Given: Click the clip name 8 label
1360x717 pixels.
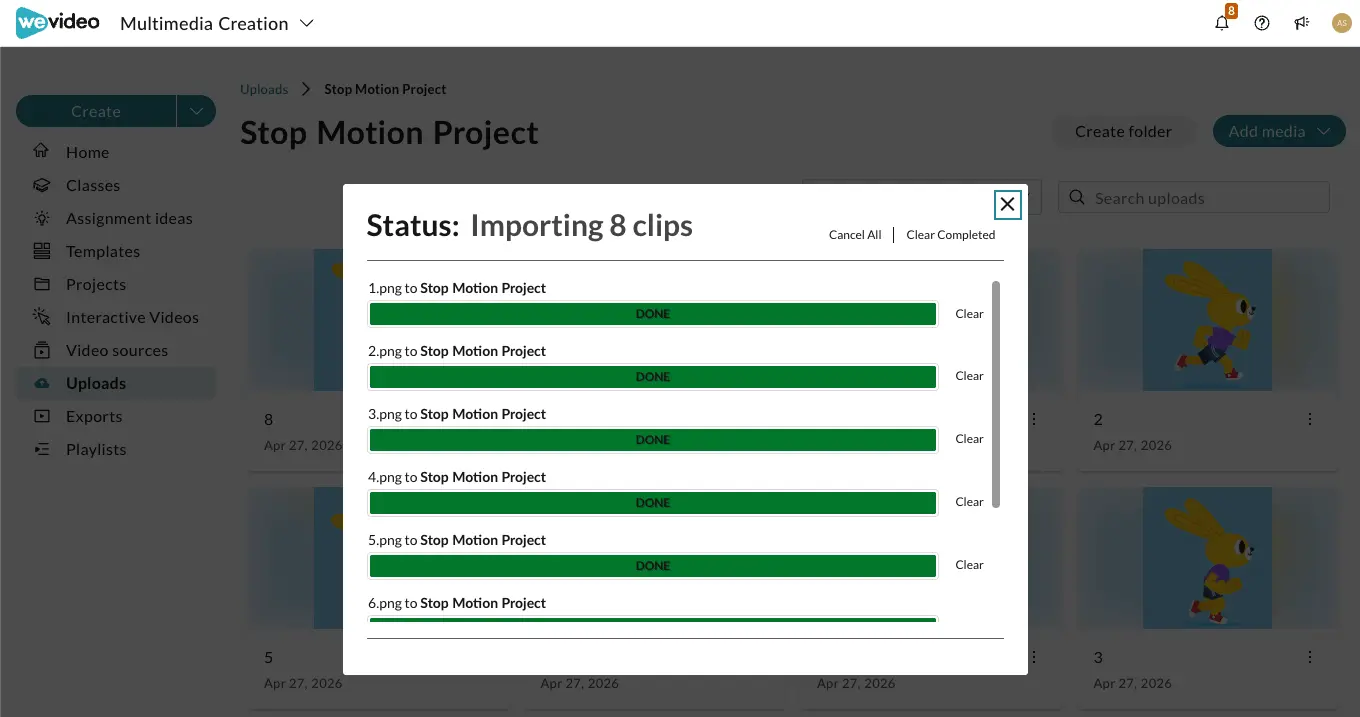Looking at the screenshot, I should click(x=268, y=419).
